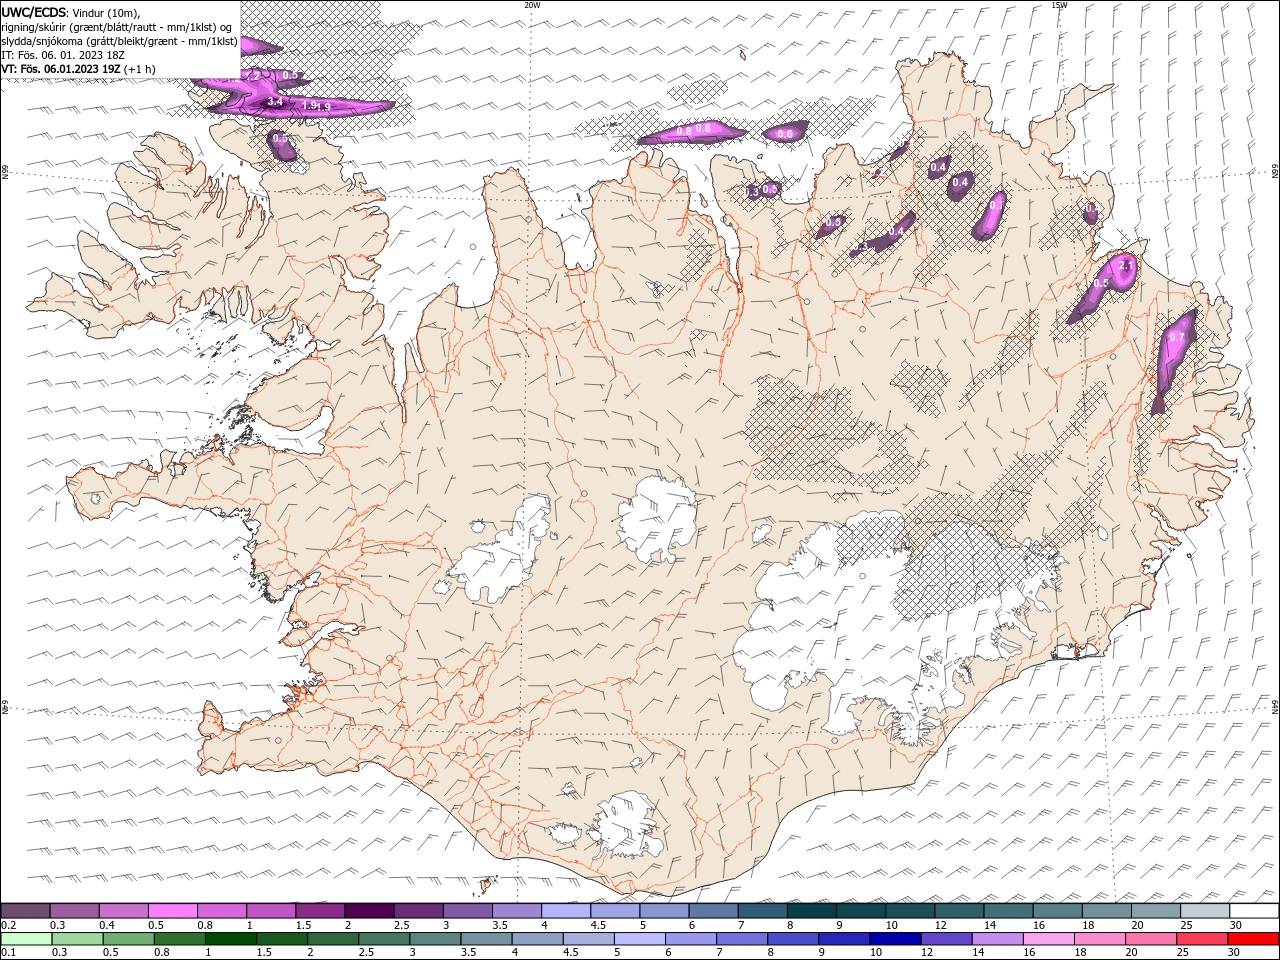Pick the light pink lower-scale swatch at 16

coord(1049,939)
